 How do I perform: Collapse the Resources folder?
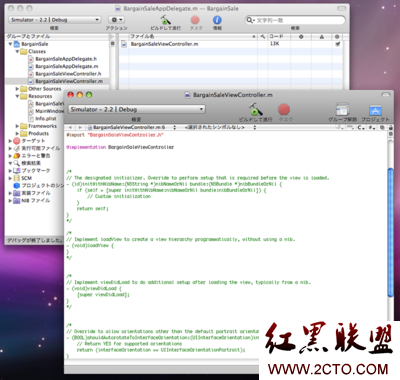click(17, 96)
